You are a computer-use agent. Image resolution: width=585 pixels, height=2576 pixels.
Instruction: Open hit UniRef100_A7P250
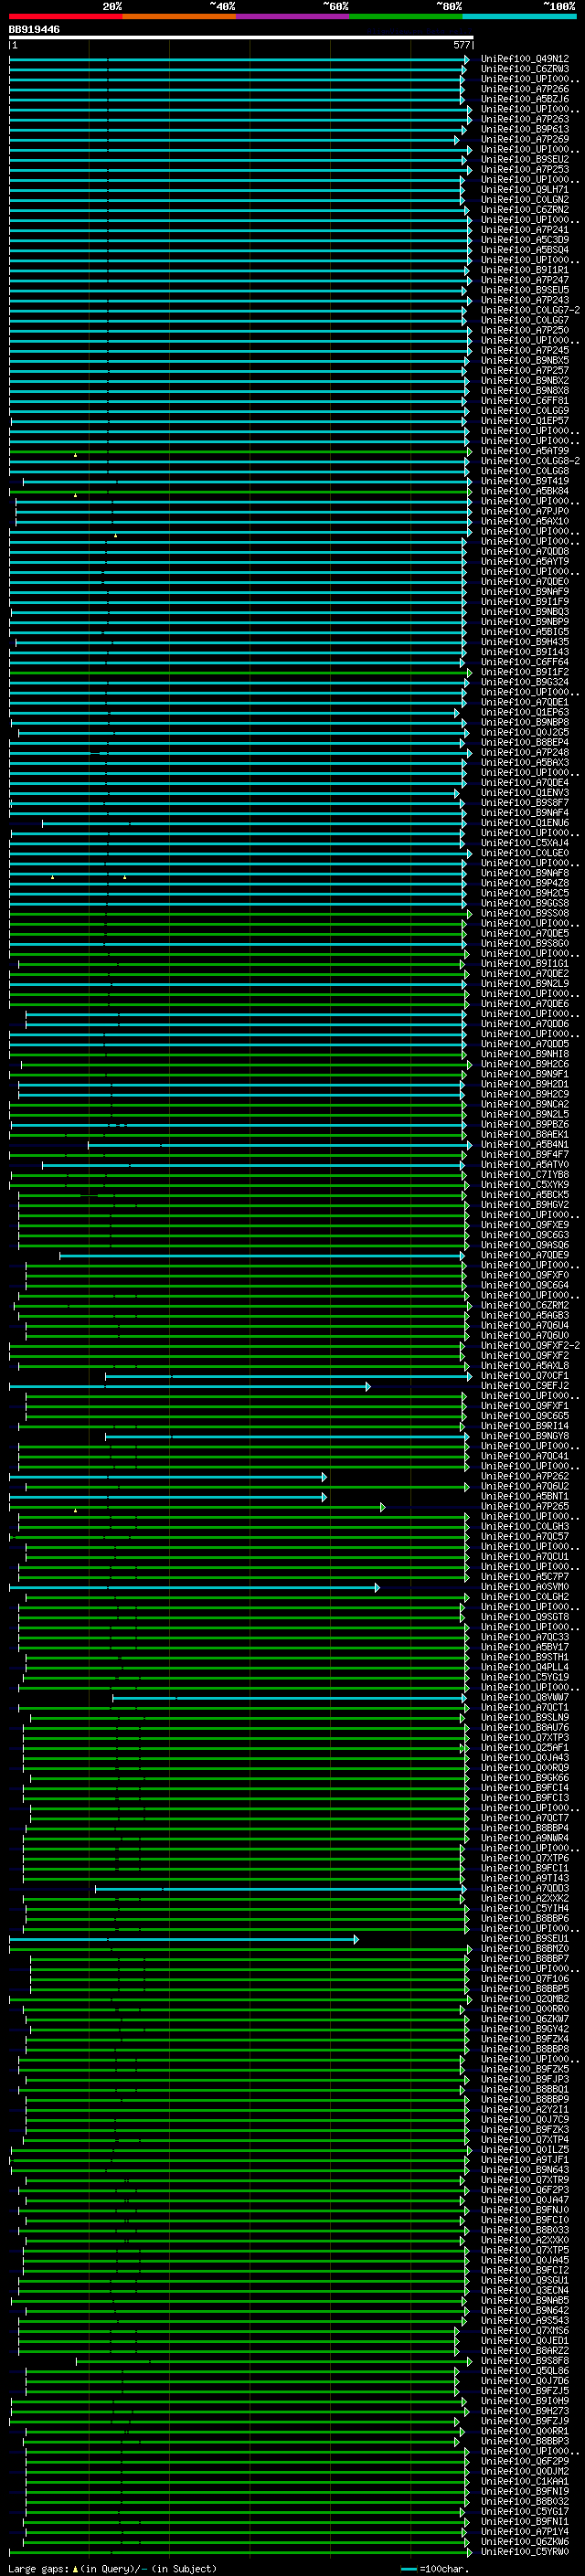[x=524, y=330]
